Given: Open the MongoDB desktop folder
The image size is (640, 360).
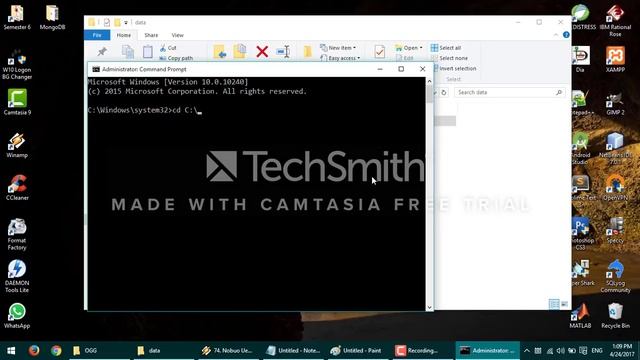Looking at the screenshot, I should pyautogui.click(x=52, y=17).
